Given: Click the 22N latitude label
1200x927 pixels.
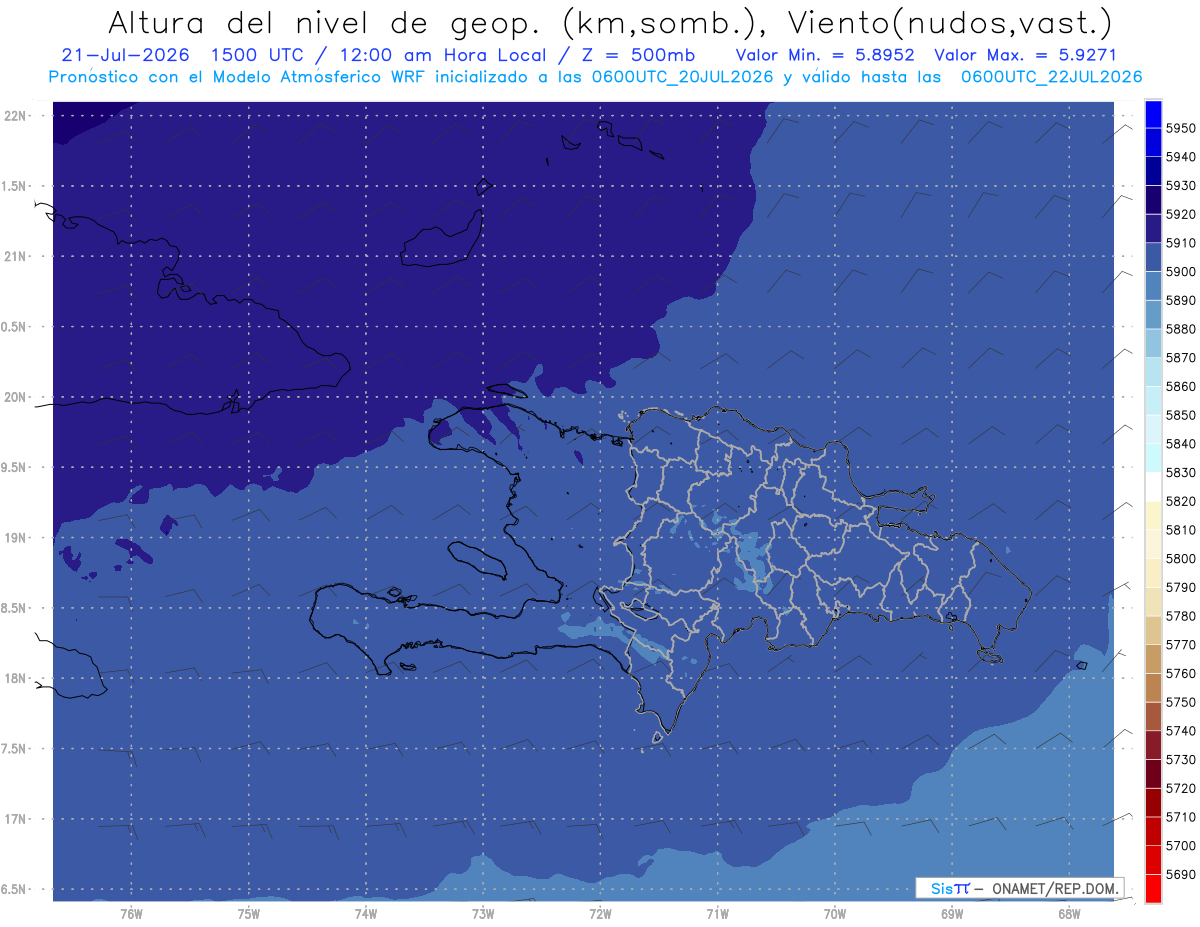Looking at the screenshot, I should coord(17,115).
